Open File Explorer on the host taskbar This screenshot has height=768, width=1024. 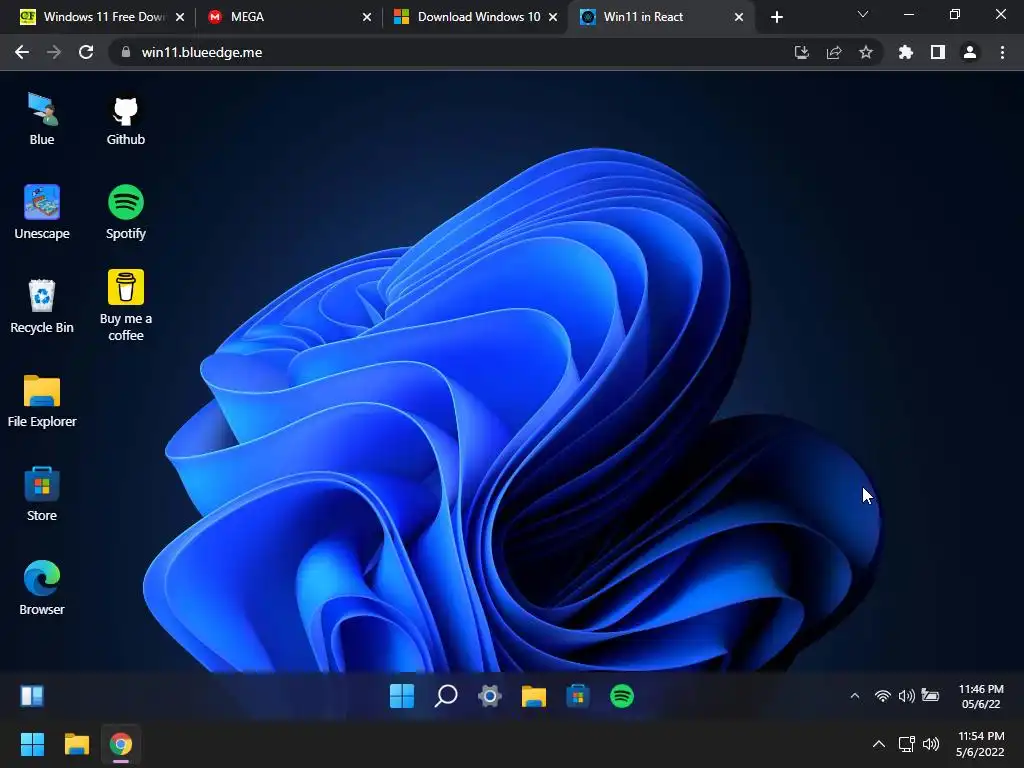[76, 744]
